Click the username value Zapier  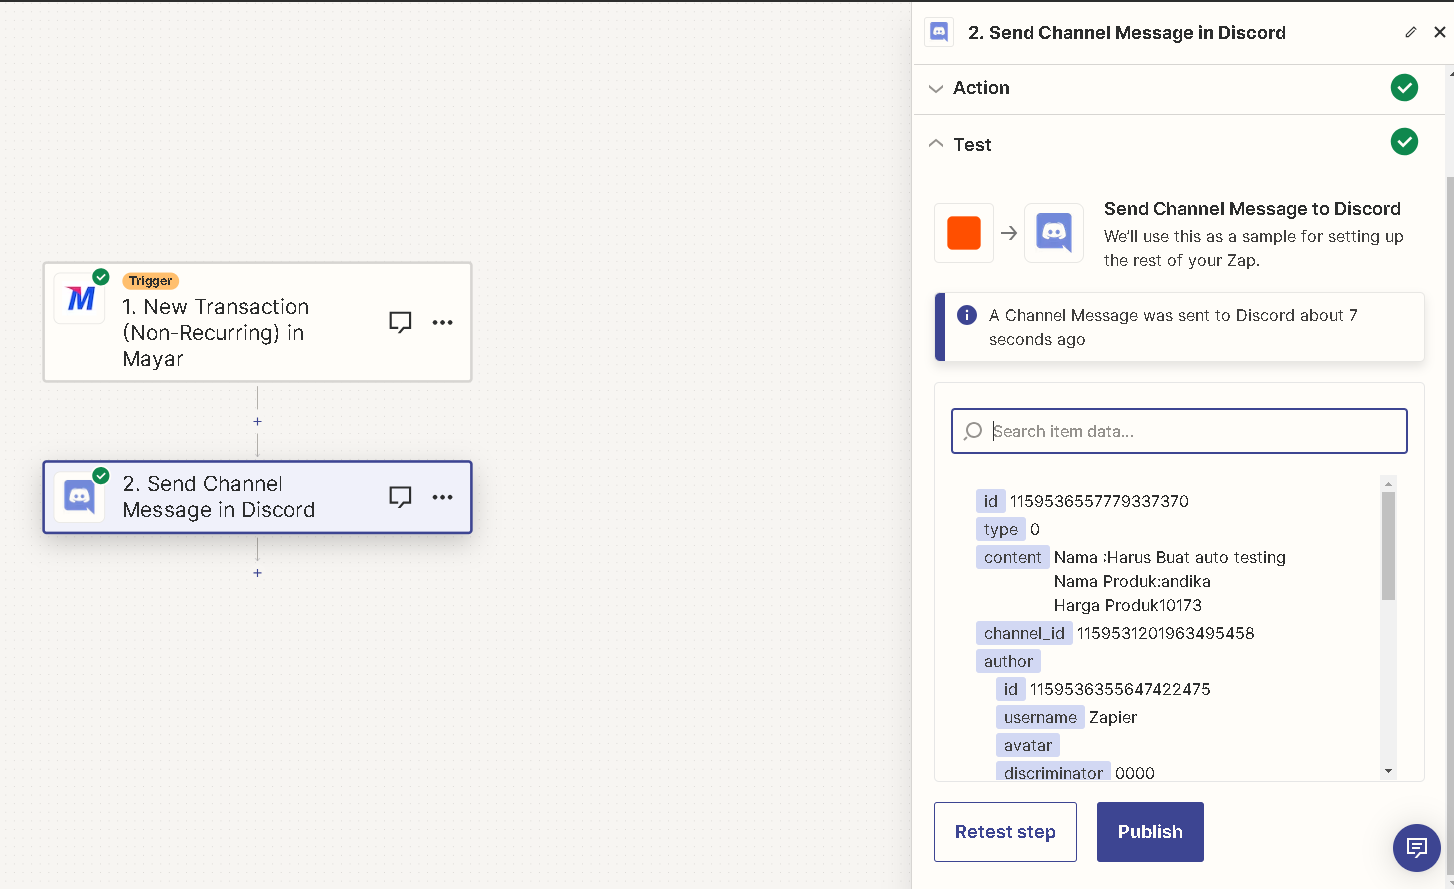pyautogui.click(x=1113, y=717)
